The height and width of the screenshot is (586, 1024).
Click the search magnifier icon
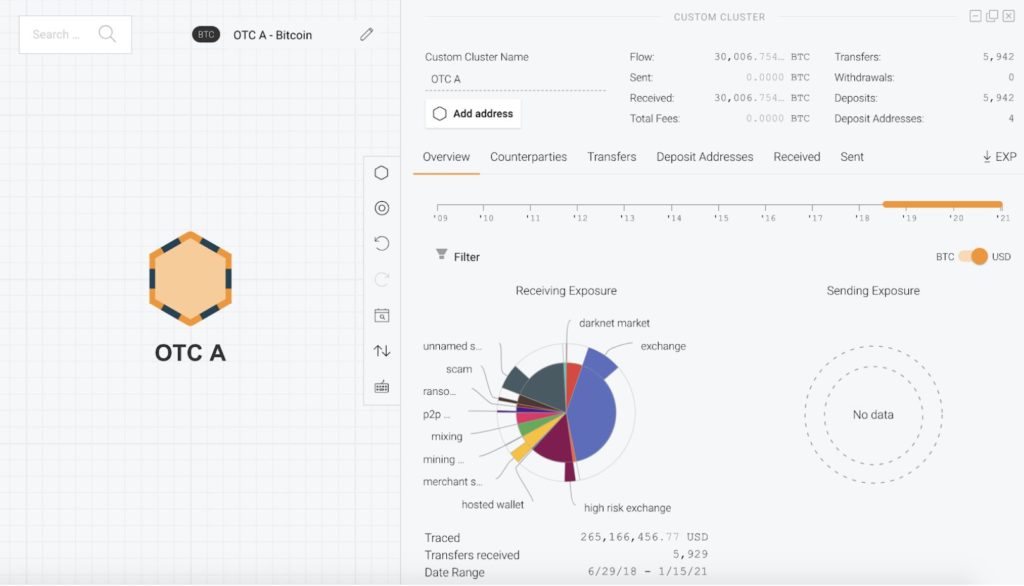point(107,34)
